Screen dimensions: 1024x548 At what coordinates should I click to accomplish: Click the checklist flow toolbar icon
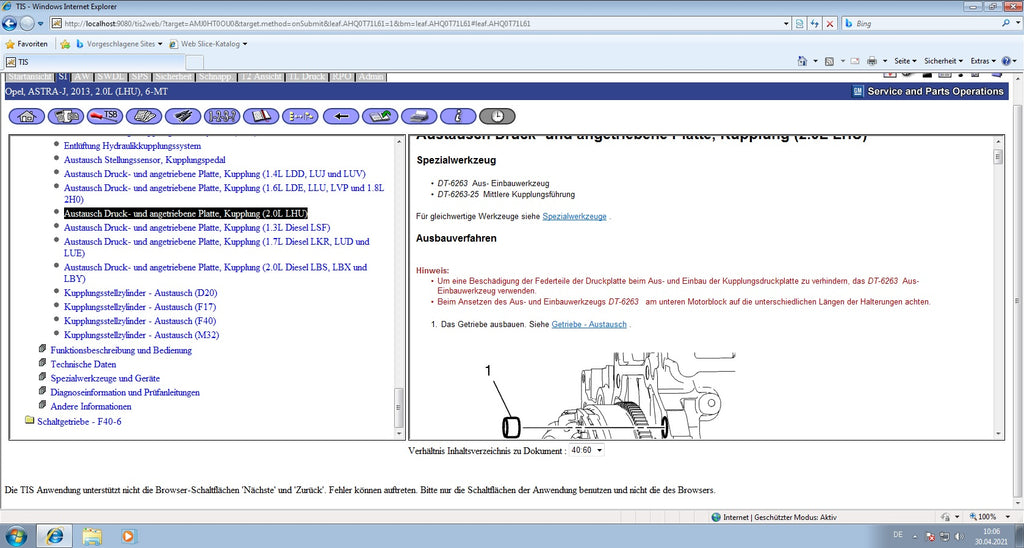pos(300,116)
